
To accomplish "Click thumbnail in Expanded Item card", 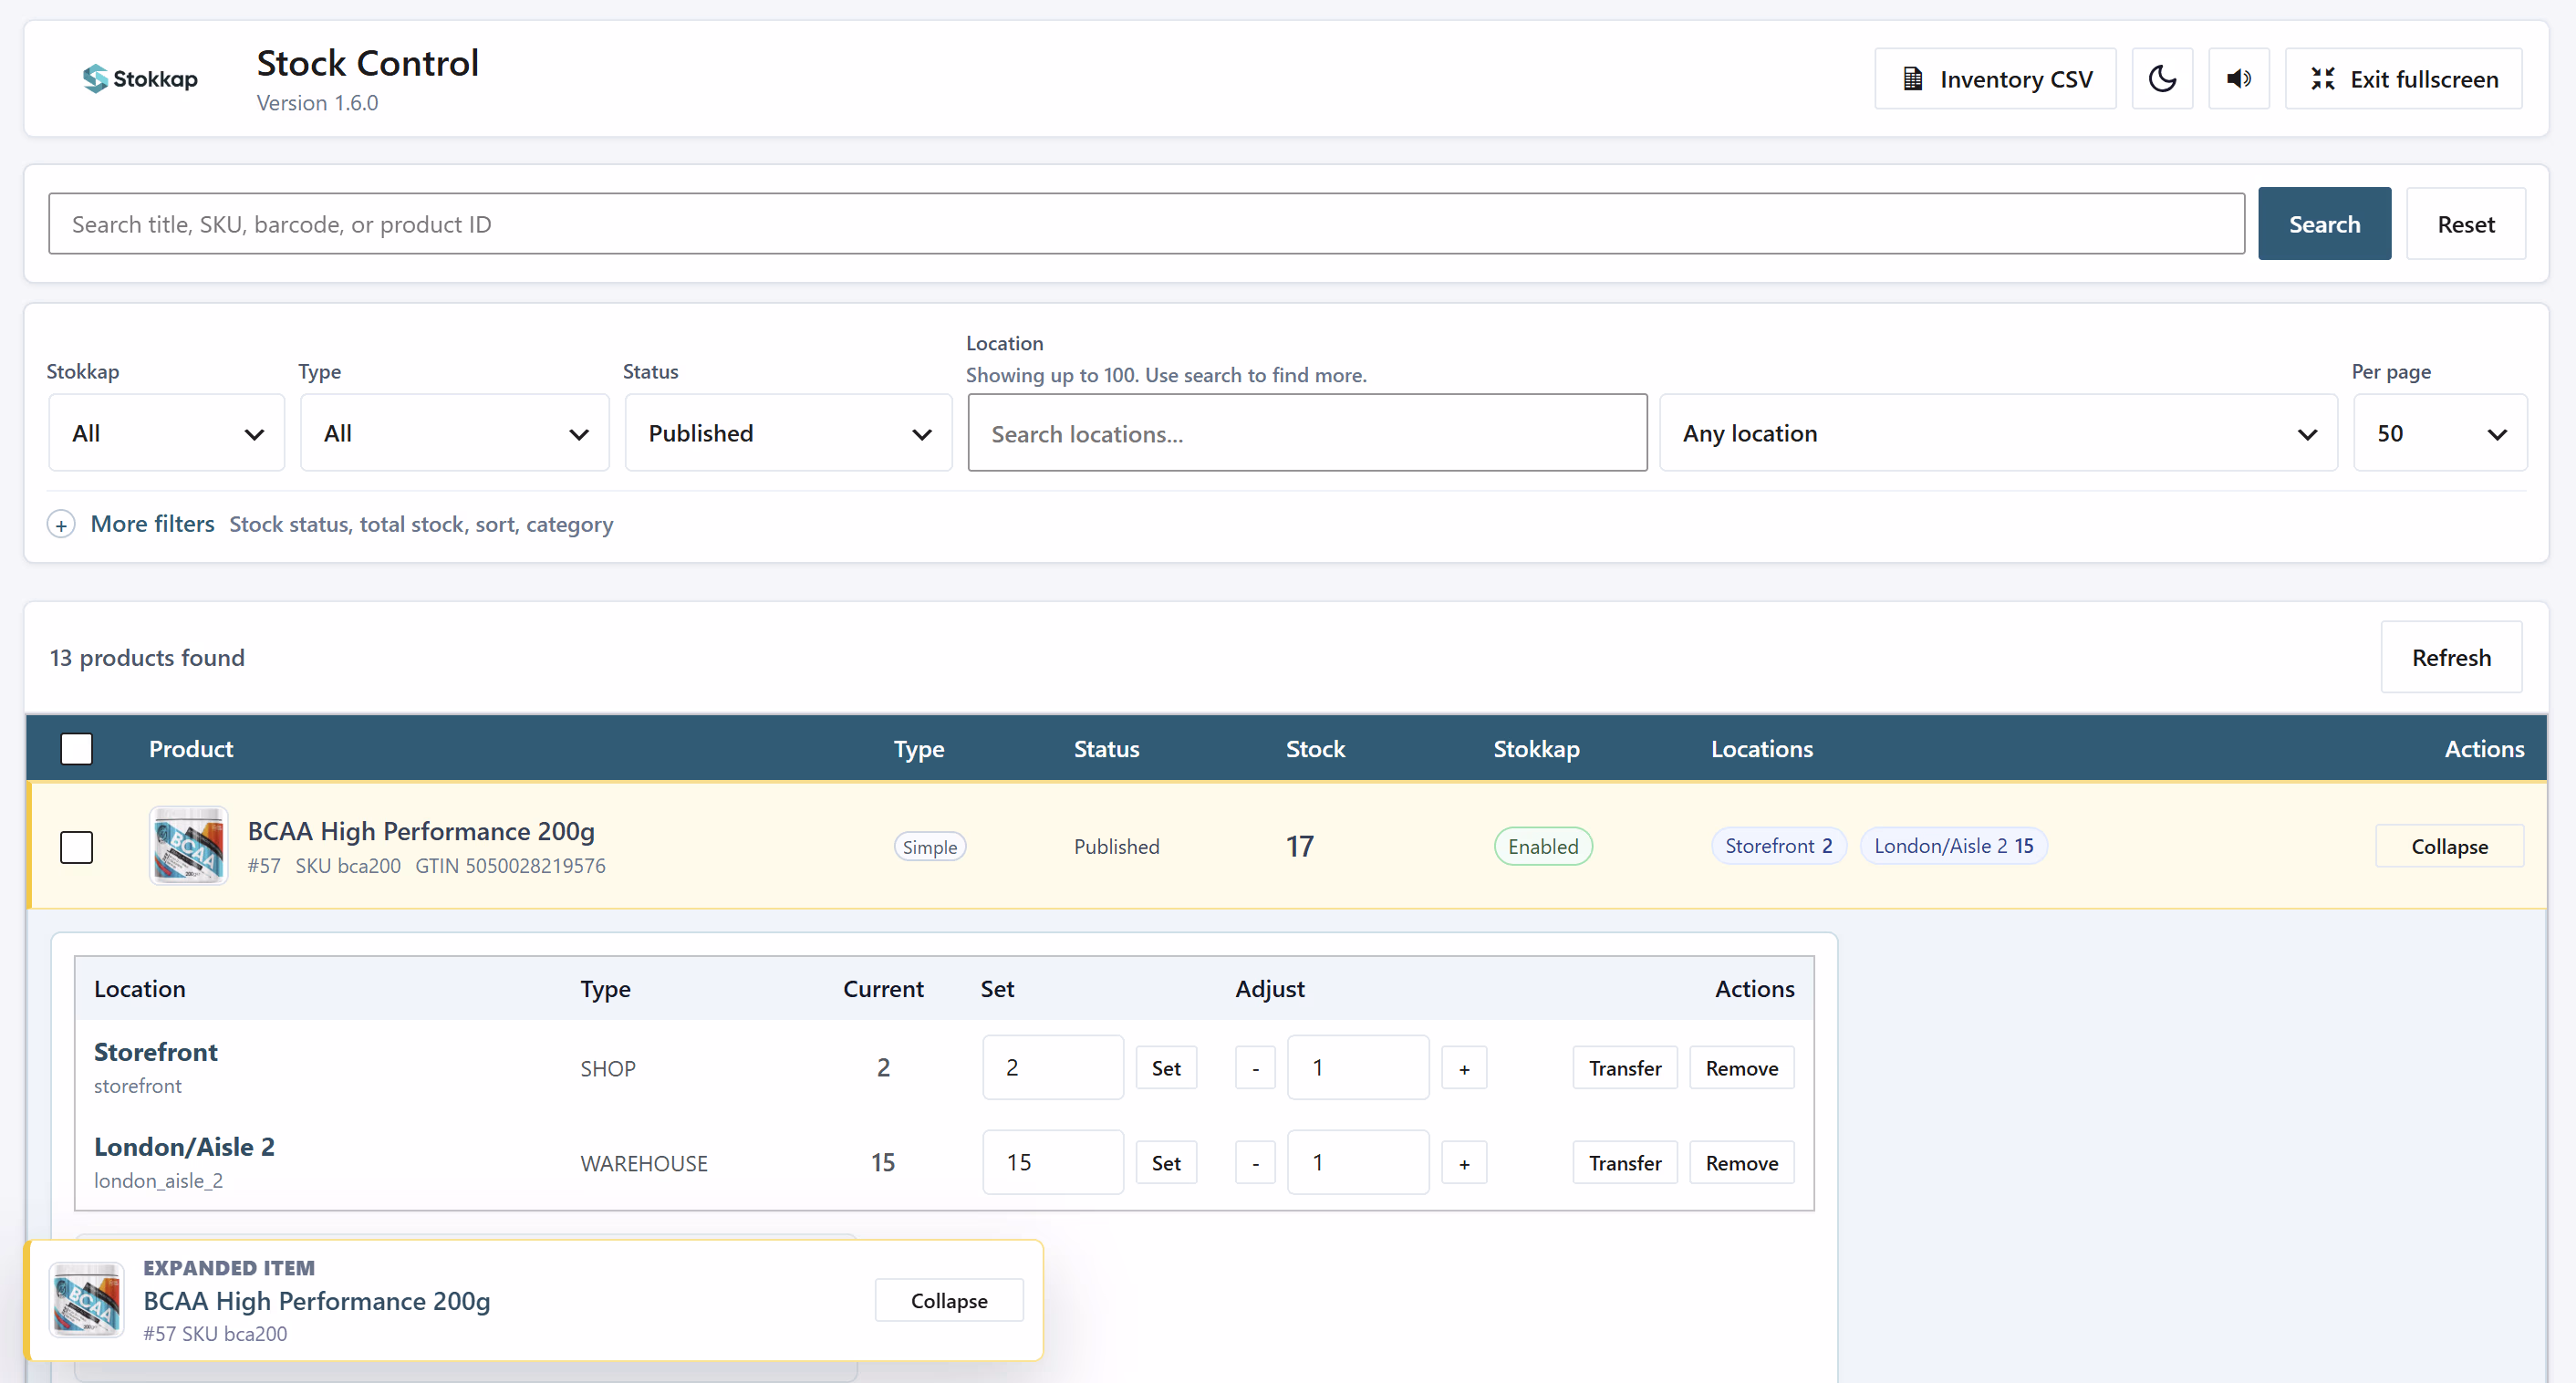I will [x=87, y=1300].
